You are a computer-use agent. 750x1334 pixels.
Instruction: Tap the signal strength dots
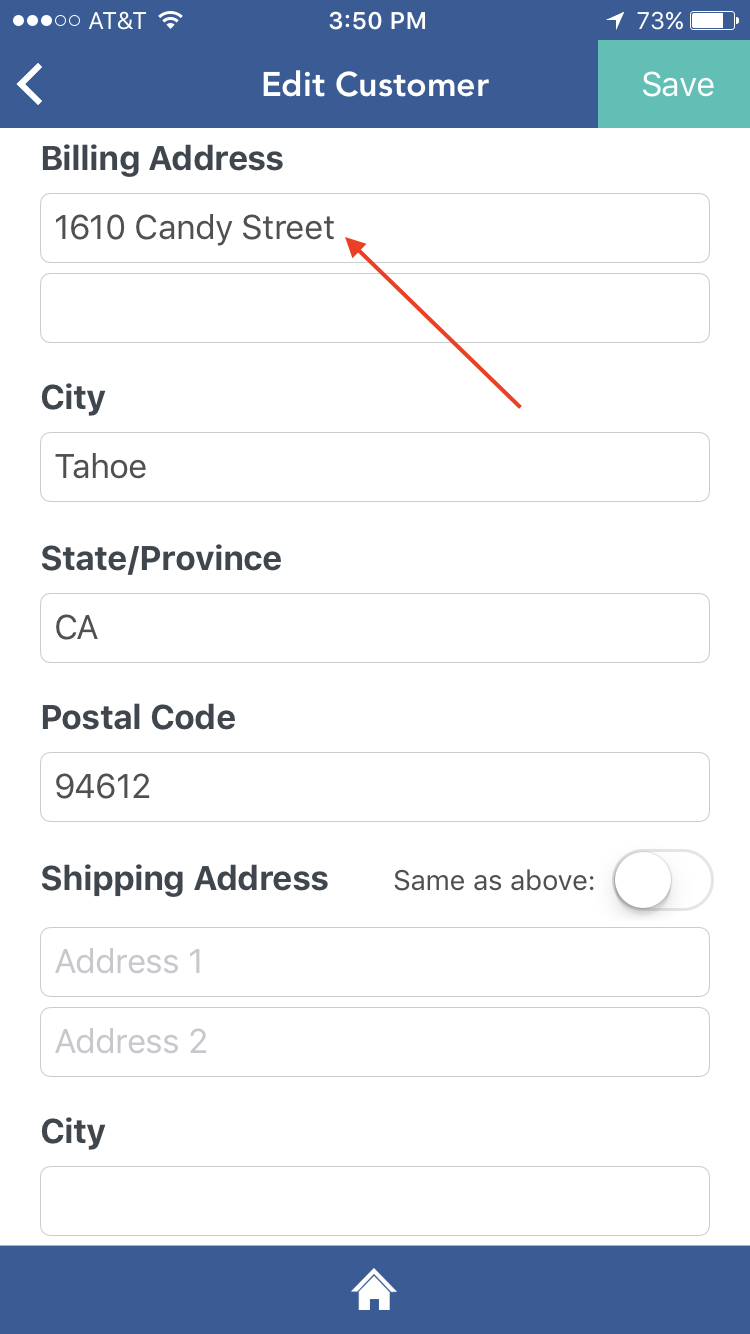[46, 20]
